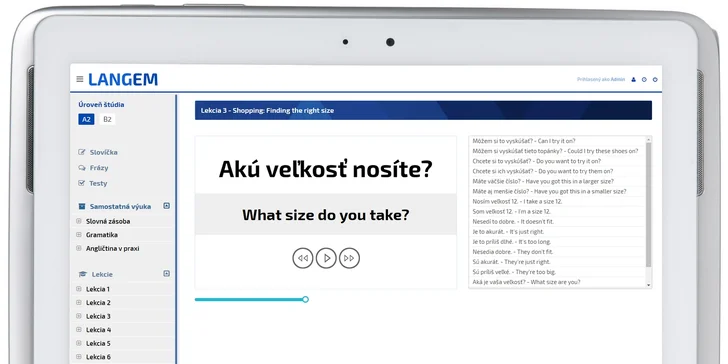Click the phrase list scrollbar thumb
This screenshot has width=728, height=364.
click(x=649, y=204)
